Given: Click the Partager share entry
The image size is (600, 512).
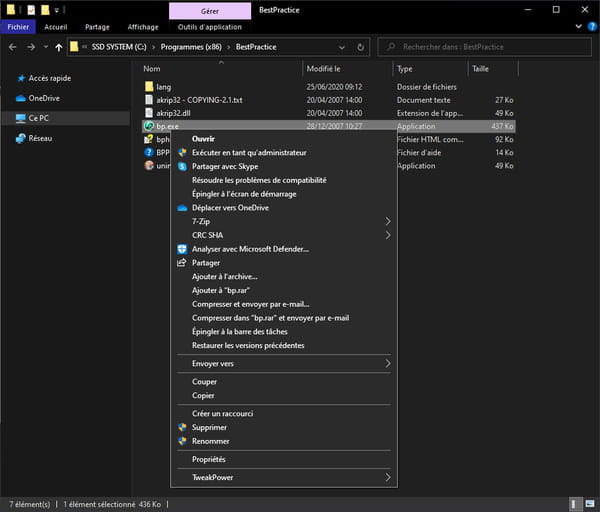Looking at the screenshot, I should [x=284, y=263].
